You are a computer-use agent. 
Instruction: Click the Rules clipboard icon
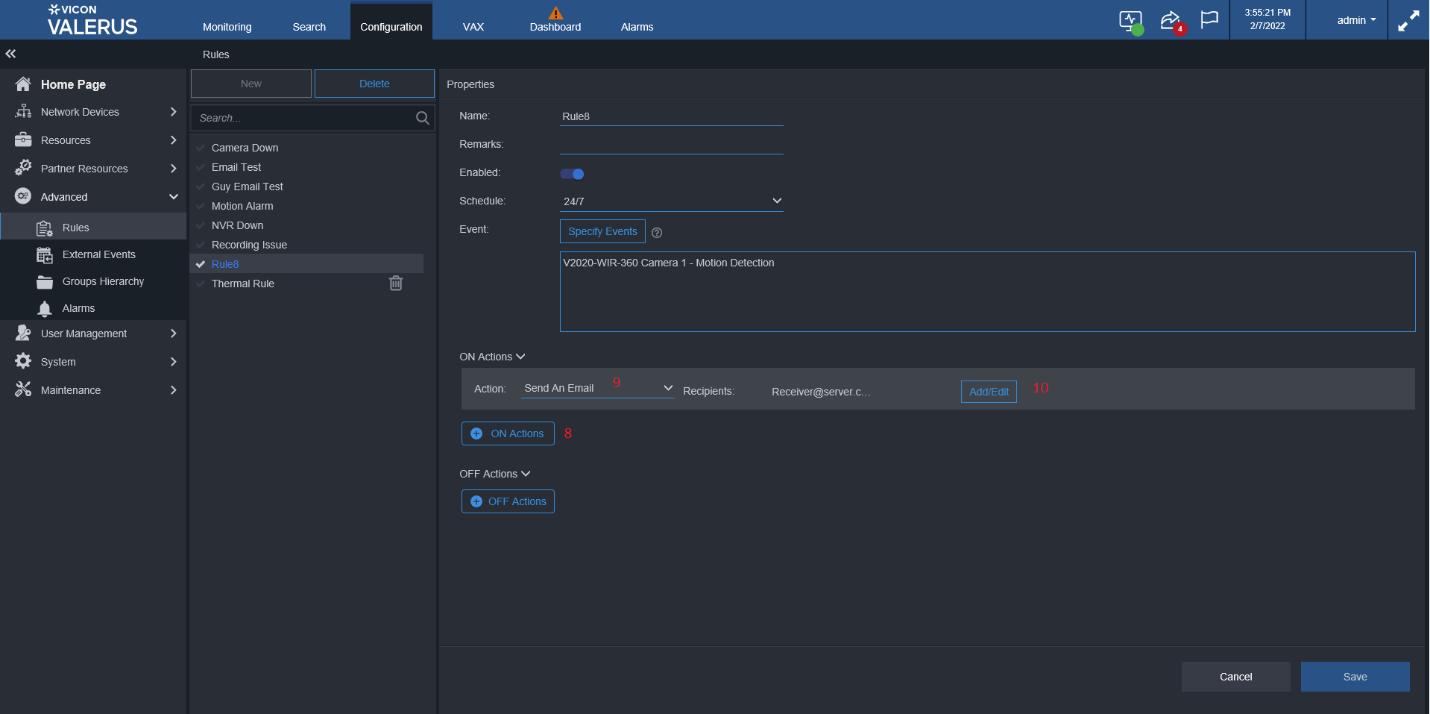pyautogui.click(x=44, y=227)
